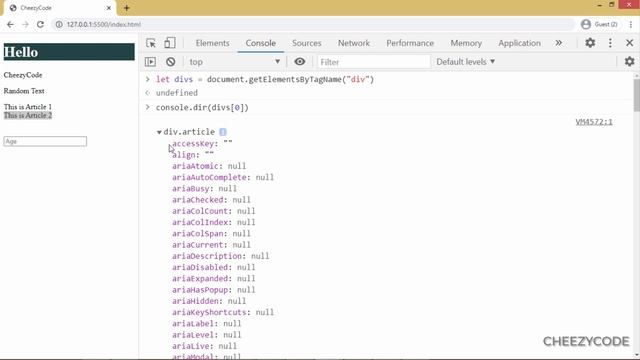
Task: Click the ariaColSpan property row
Action: (211, 233)
